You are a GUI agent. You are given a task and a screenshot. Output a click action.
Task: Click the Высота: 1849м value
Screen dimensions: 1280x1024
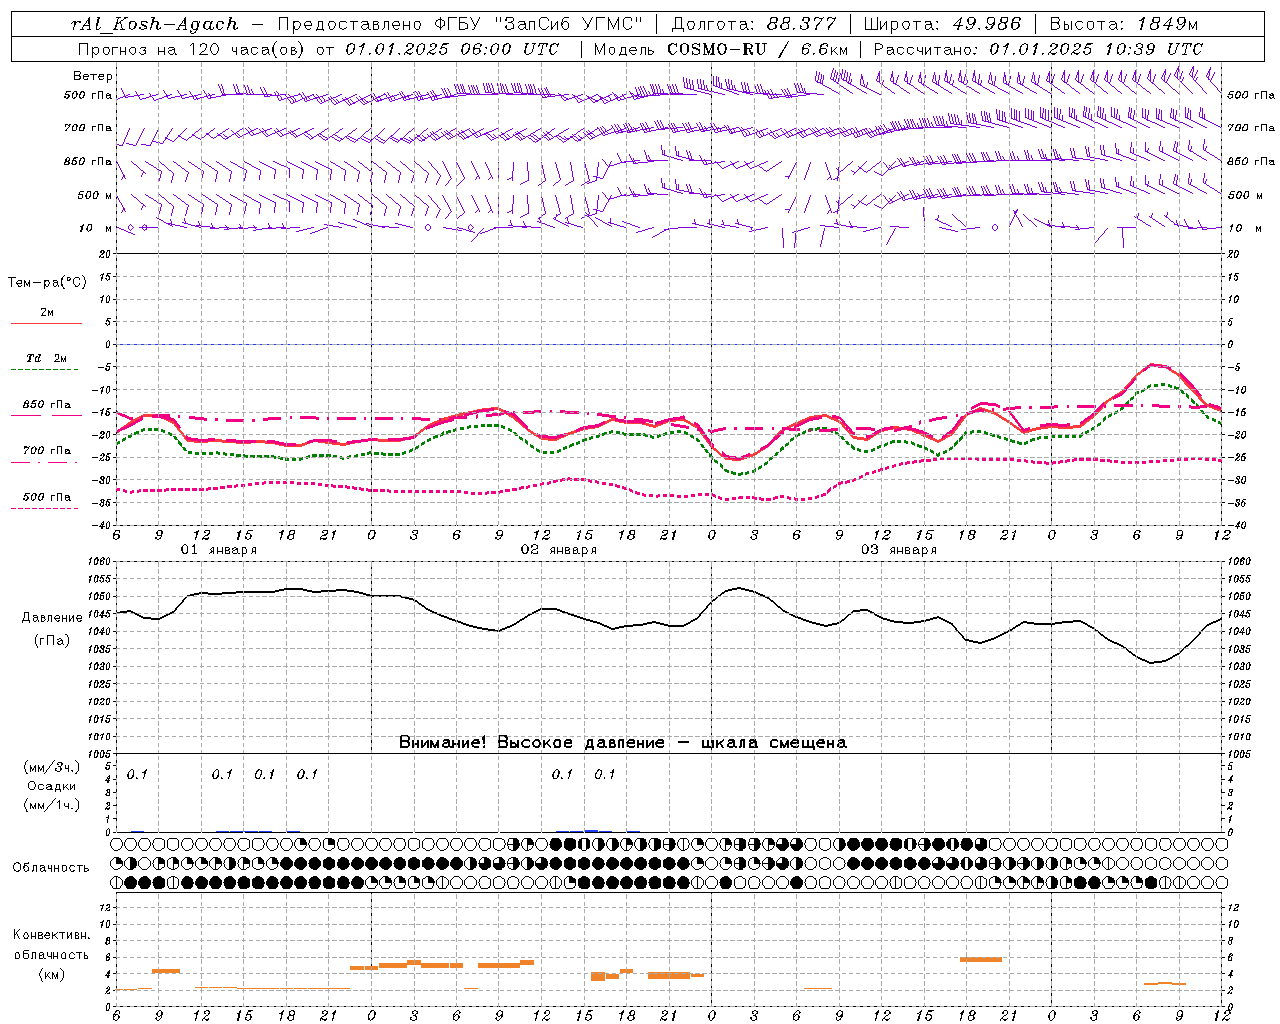tap(1123, 25)
